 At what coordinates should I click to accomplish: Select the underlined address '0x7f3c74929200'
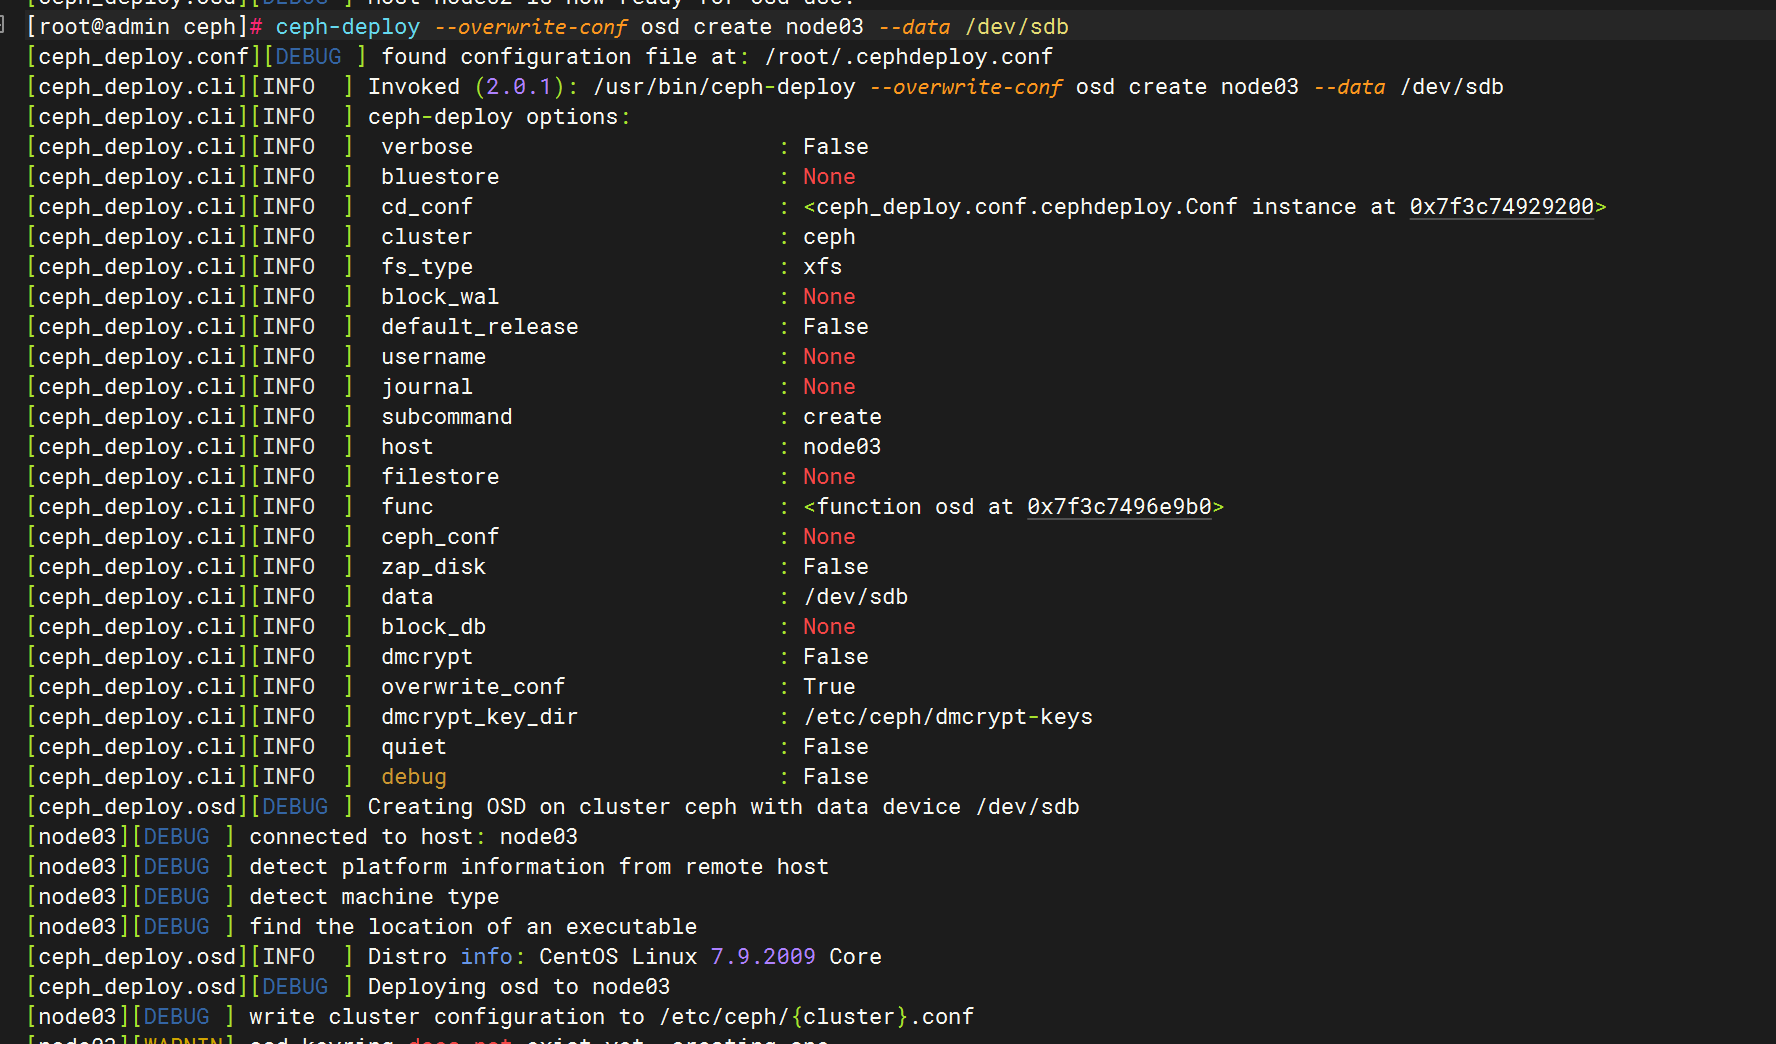[1501, 207]
